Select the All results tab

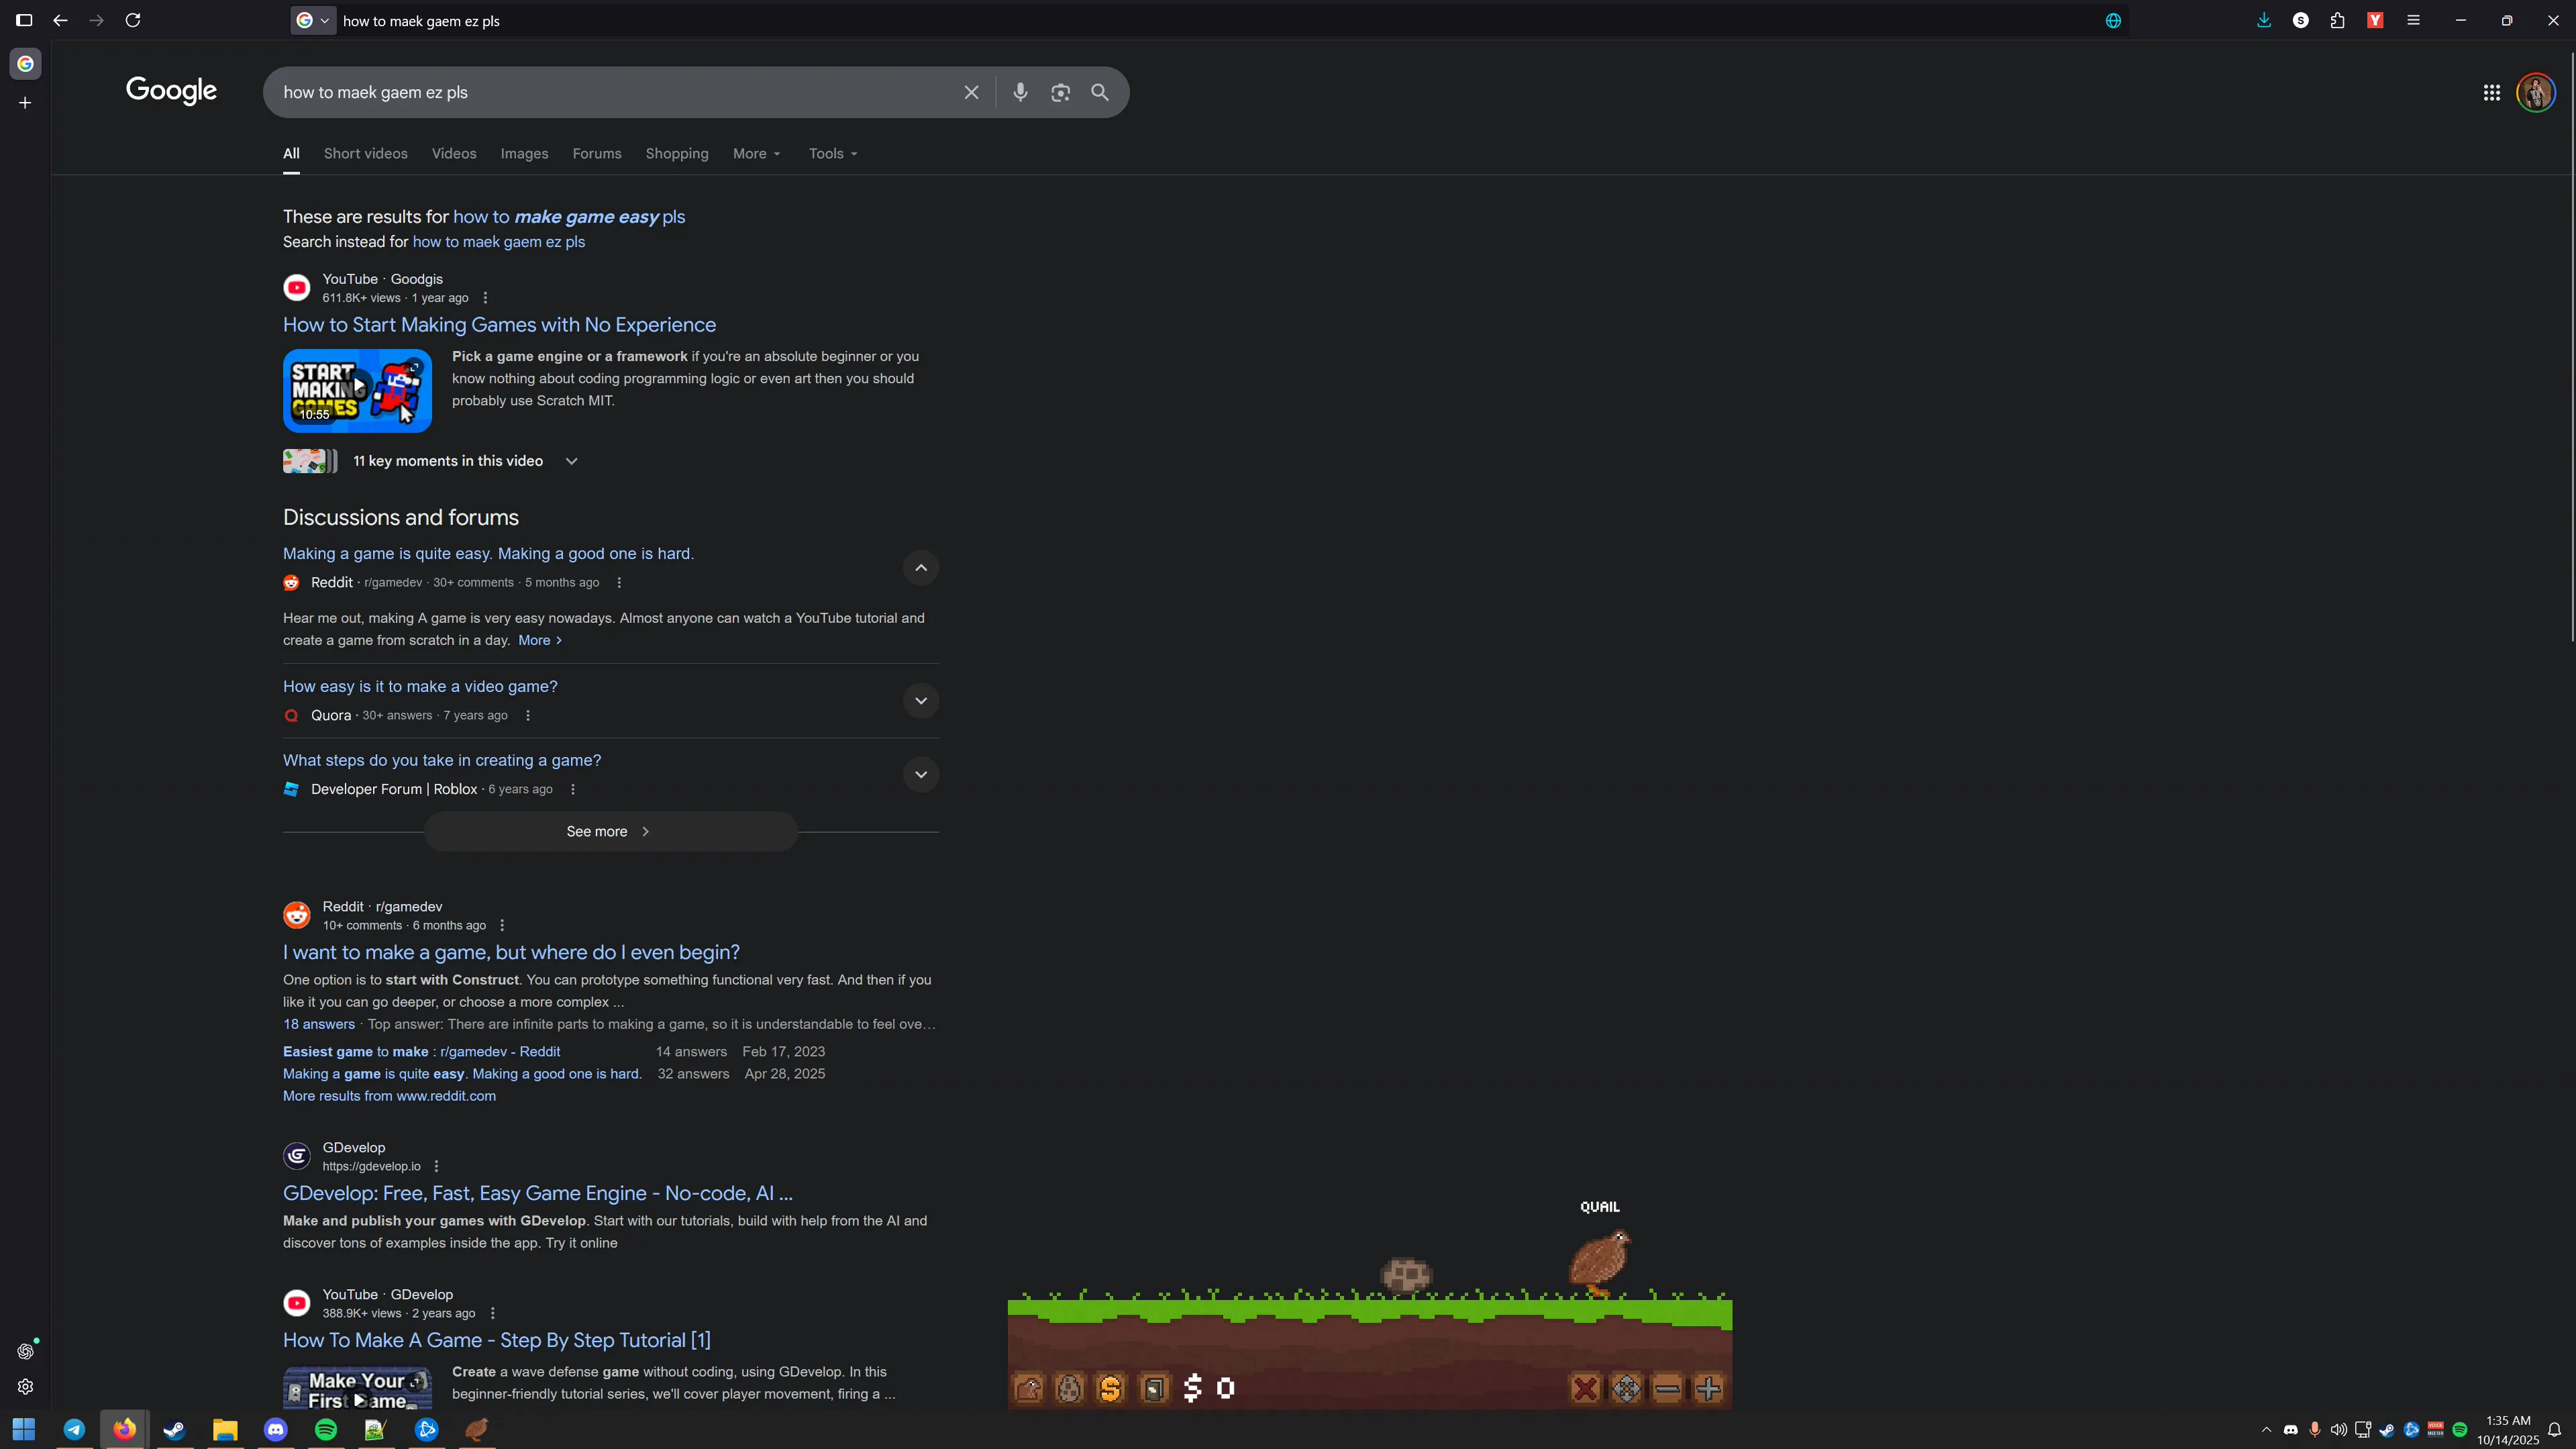point(291,154)
